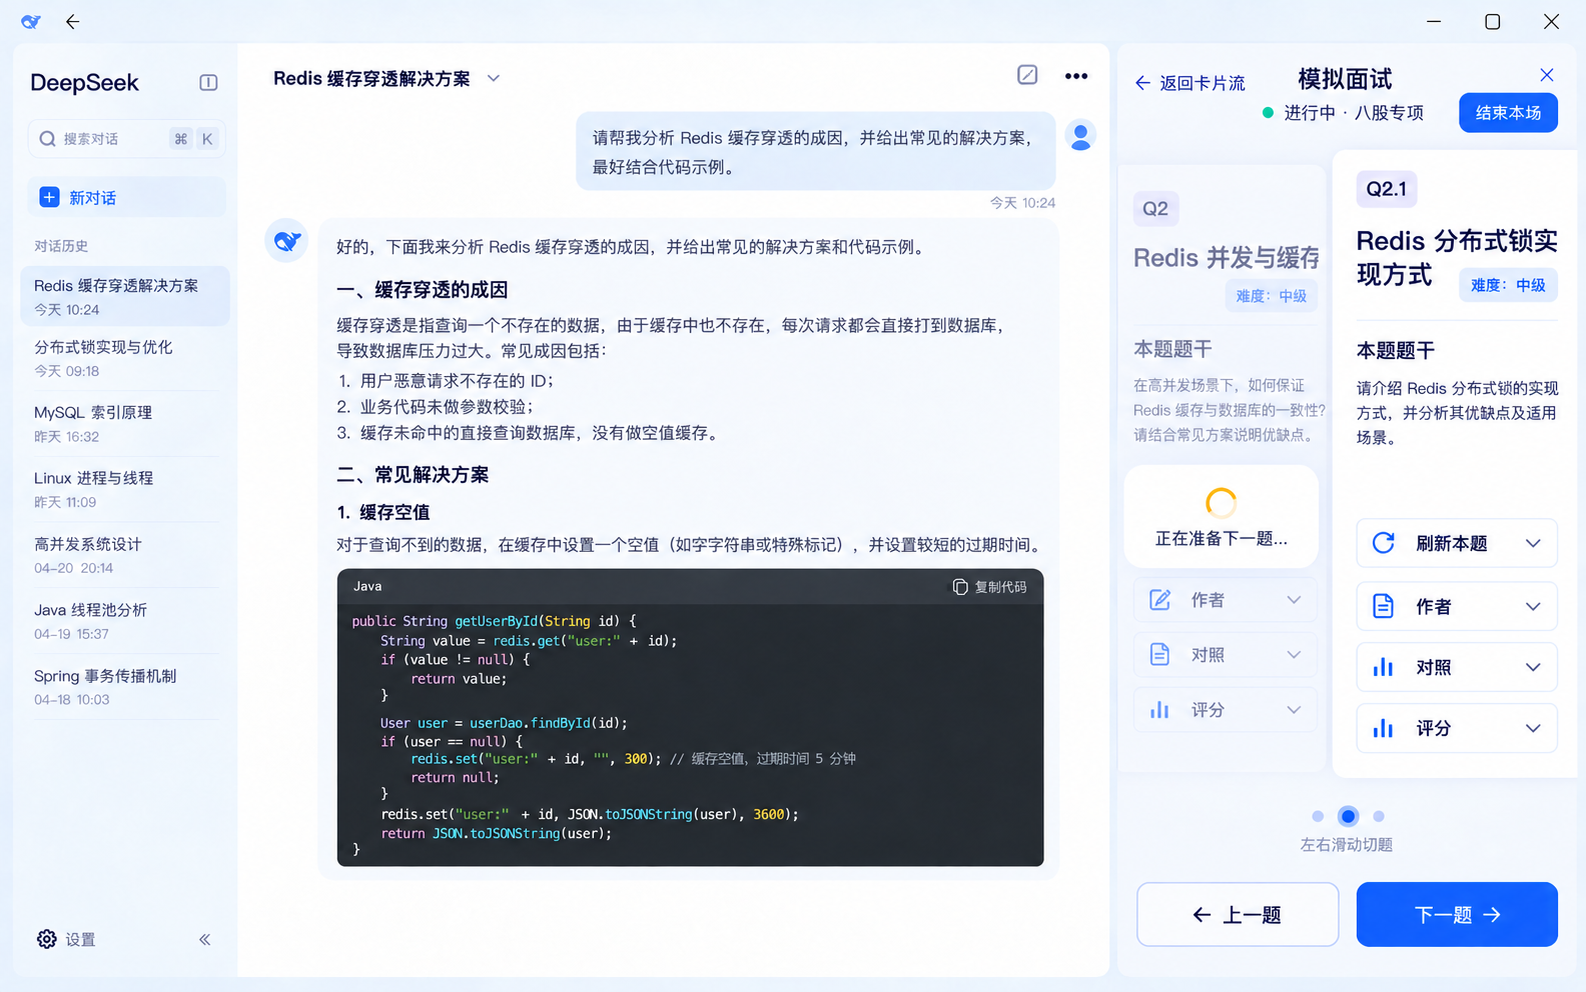Click 结束本场 to end the session
The width and height of the screenshot is (1586, 992).
pyautogui.click(x=1508, y=113)
